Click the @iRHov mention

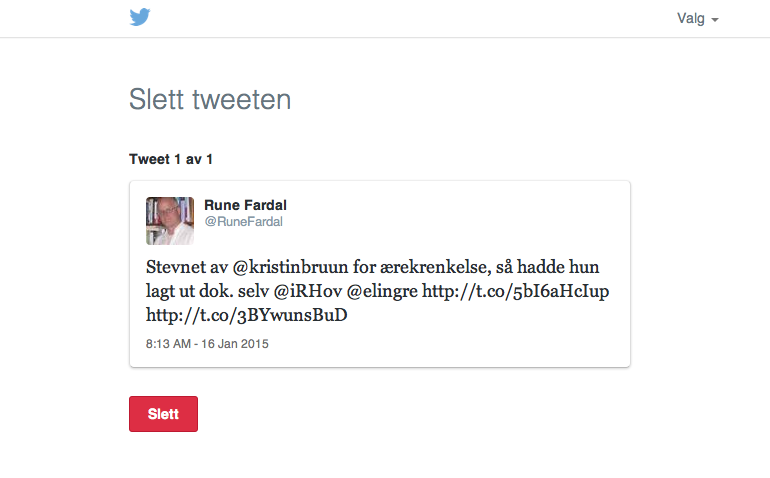(x=307, y=291)
